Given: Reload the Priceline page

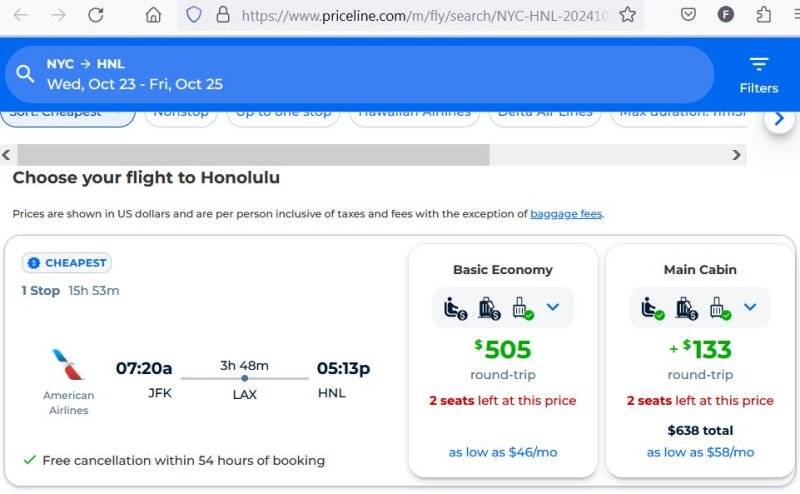Looking at the screenshot, I should (96, 15).
